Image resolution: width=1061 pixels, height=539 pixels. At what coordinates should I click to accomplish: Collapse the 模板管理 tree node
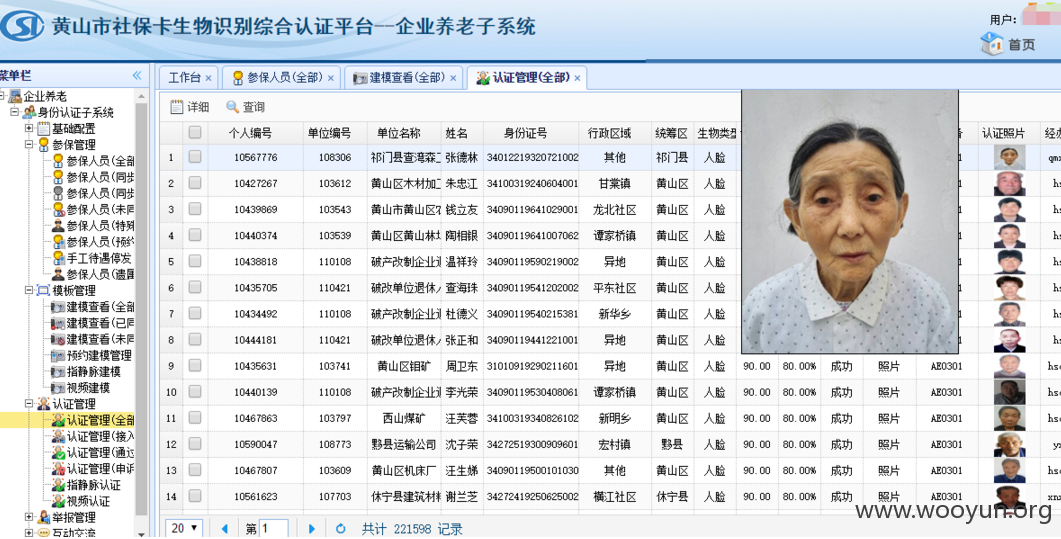(x=29, y=291)
